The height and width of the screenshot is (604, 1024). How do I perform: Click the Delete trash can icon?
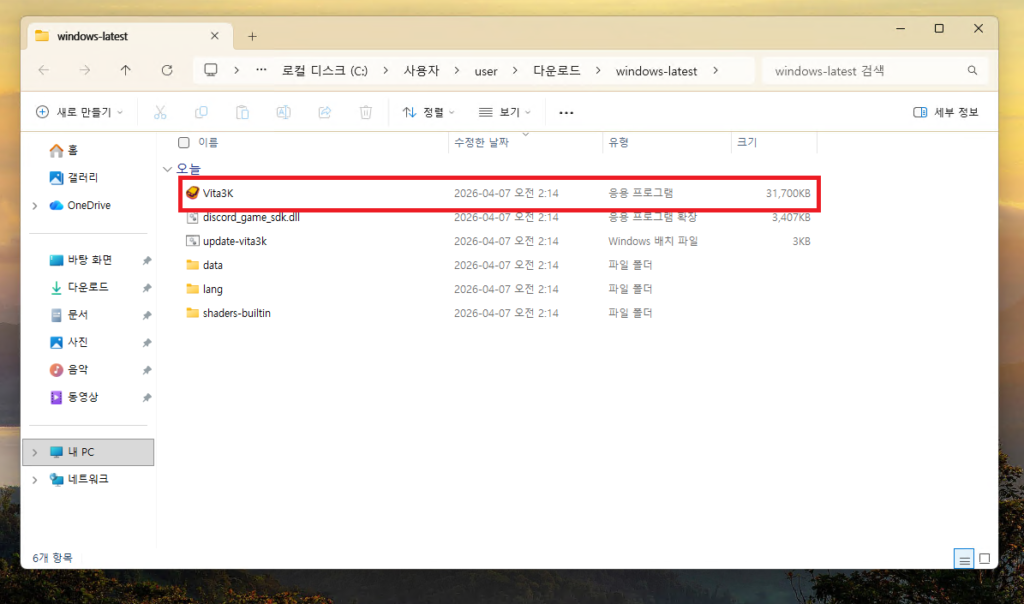[x=366, y=112]
